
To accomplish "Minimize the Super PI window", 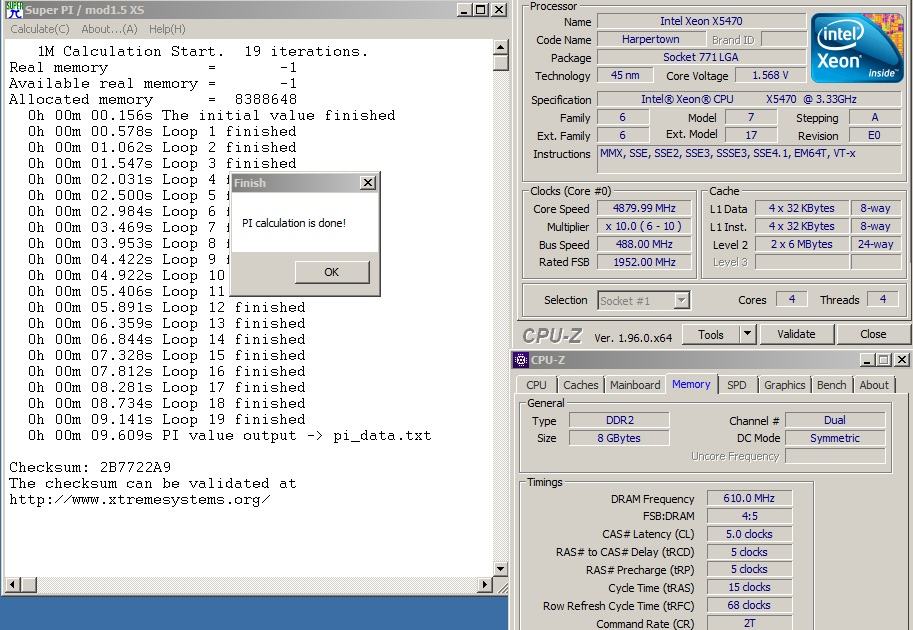I will coord(464,10).
